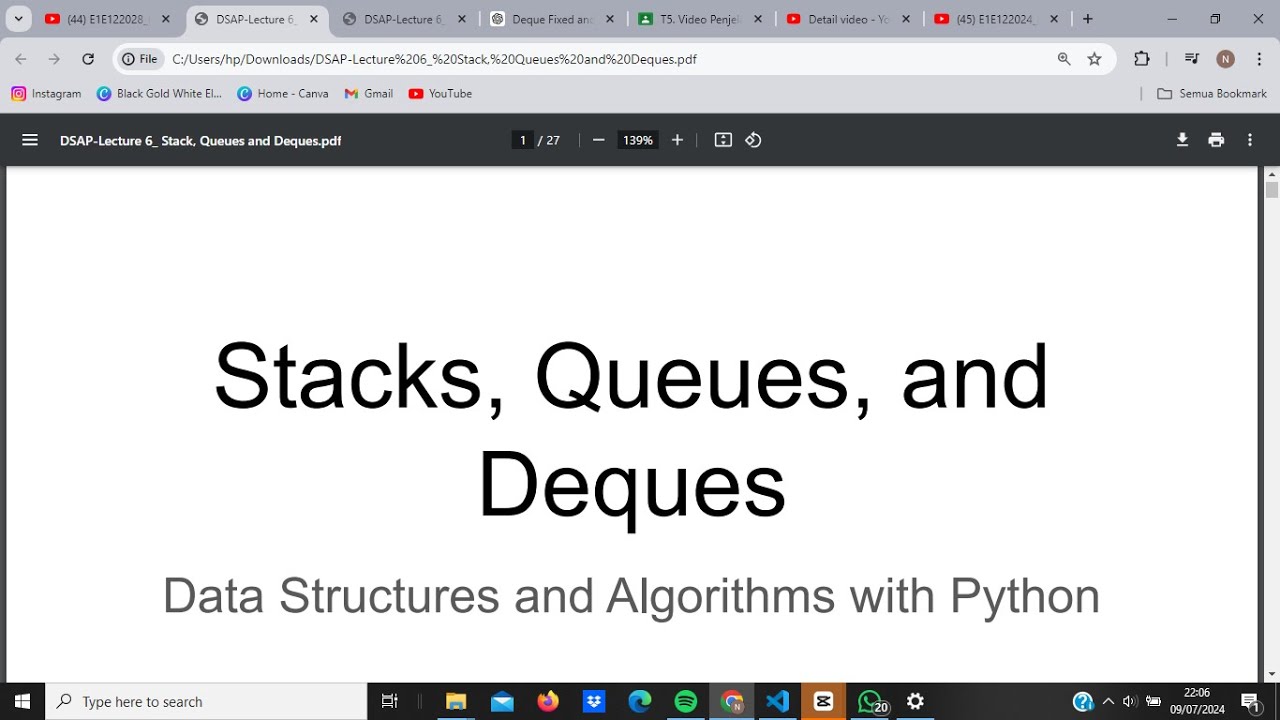Viewport: 1280px width, 720px height.
Task: Go back to previous page
Action: (21, 59)
